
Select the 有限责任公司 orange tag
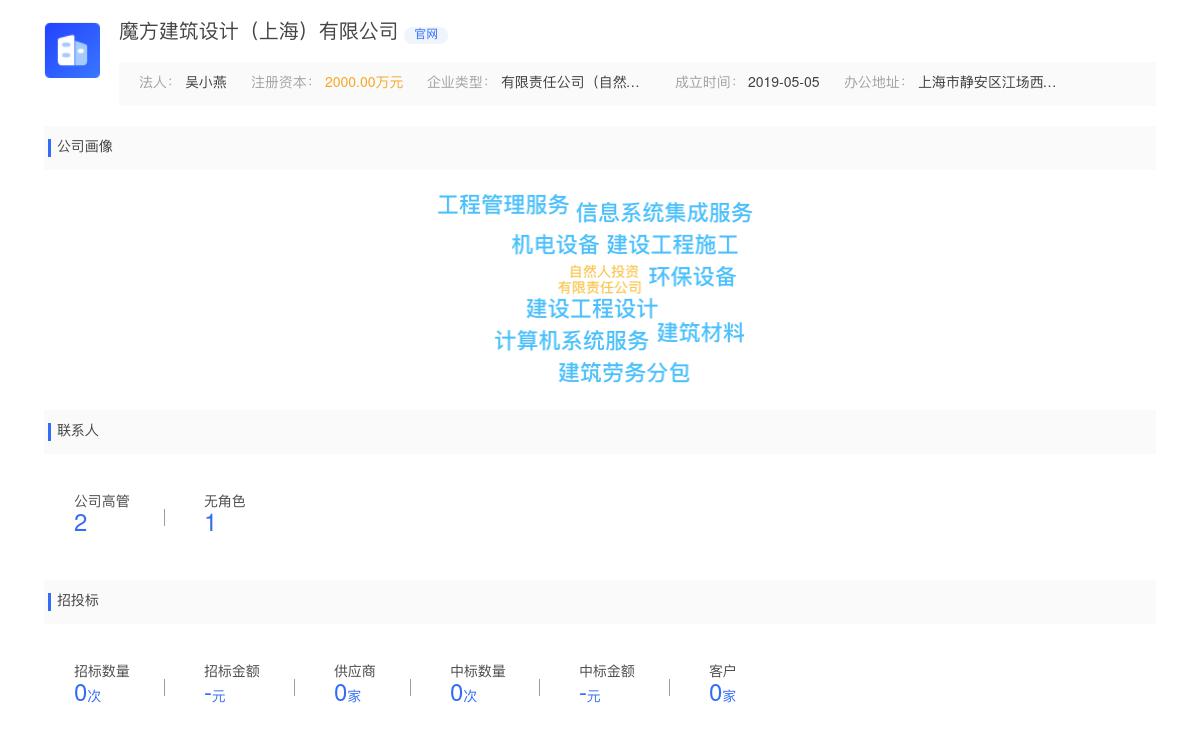600,288
